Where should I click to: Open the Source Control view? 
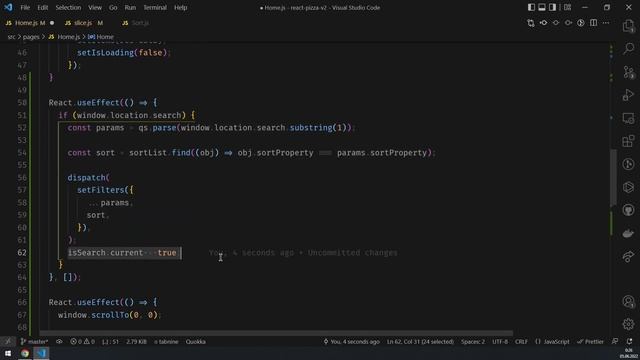tap(629, 72)
